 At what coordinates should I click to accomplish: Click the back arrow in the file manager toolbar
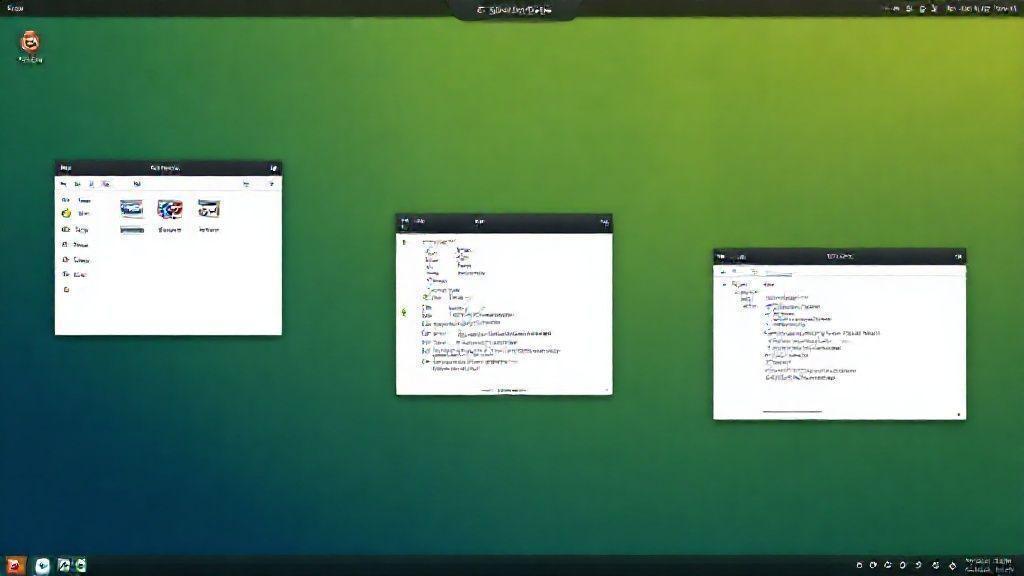click(63, 184)
